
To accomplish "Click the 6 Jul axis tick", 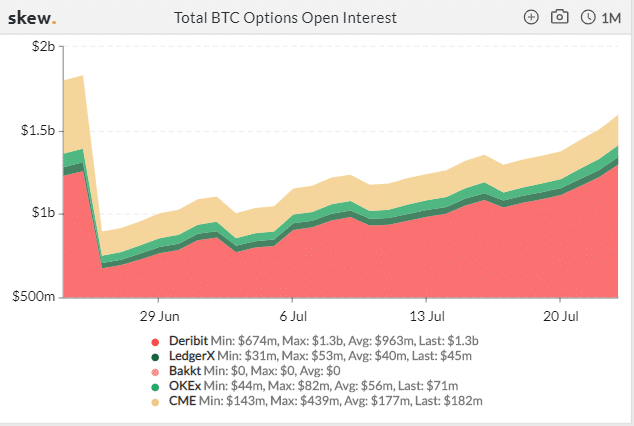I will click(293, 316).
